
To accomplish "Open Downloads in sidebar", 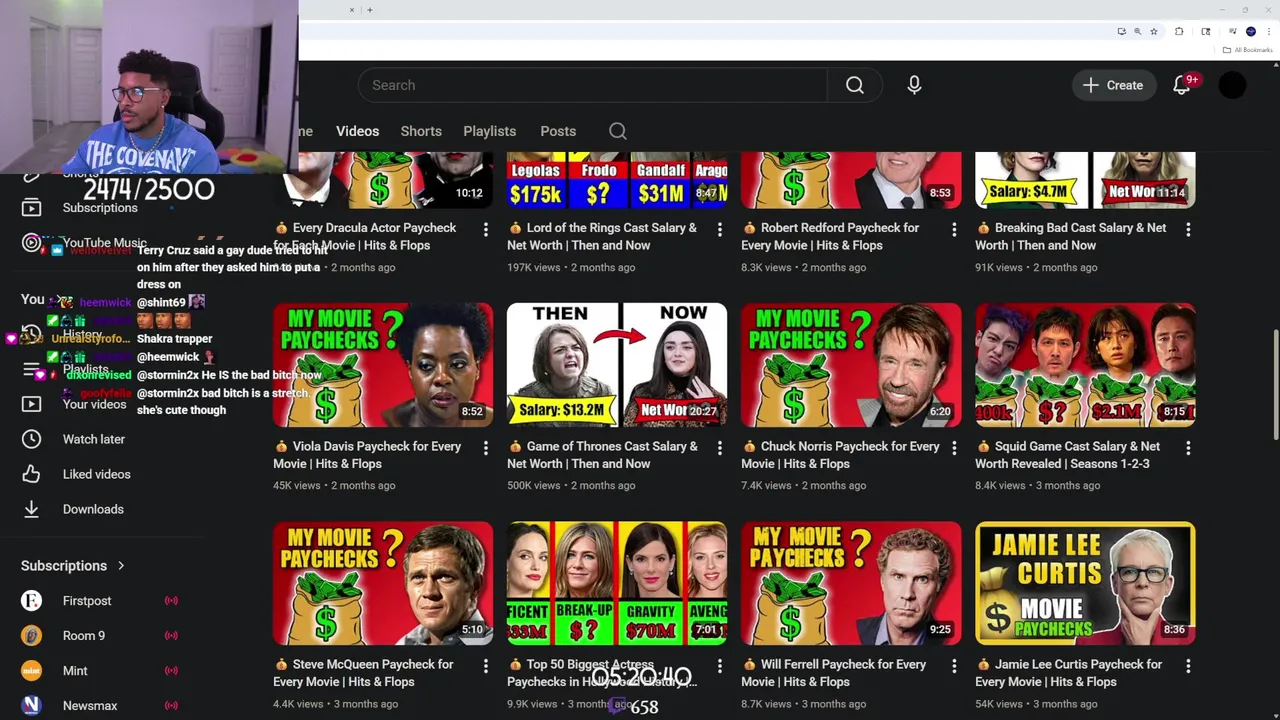I will point(93,509).
